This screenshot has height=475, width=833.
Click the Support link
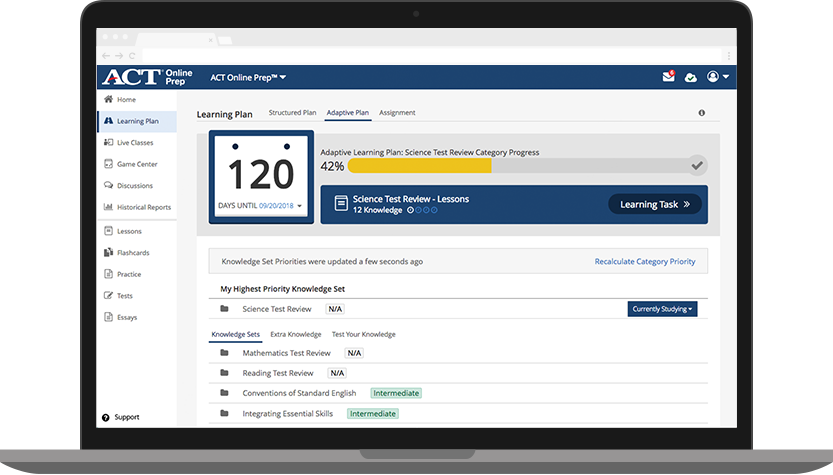coord(127,417)
